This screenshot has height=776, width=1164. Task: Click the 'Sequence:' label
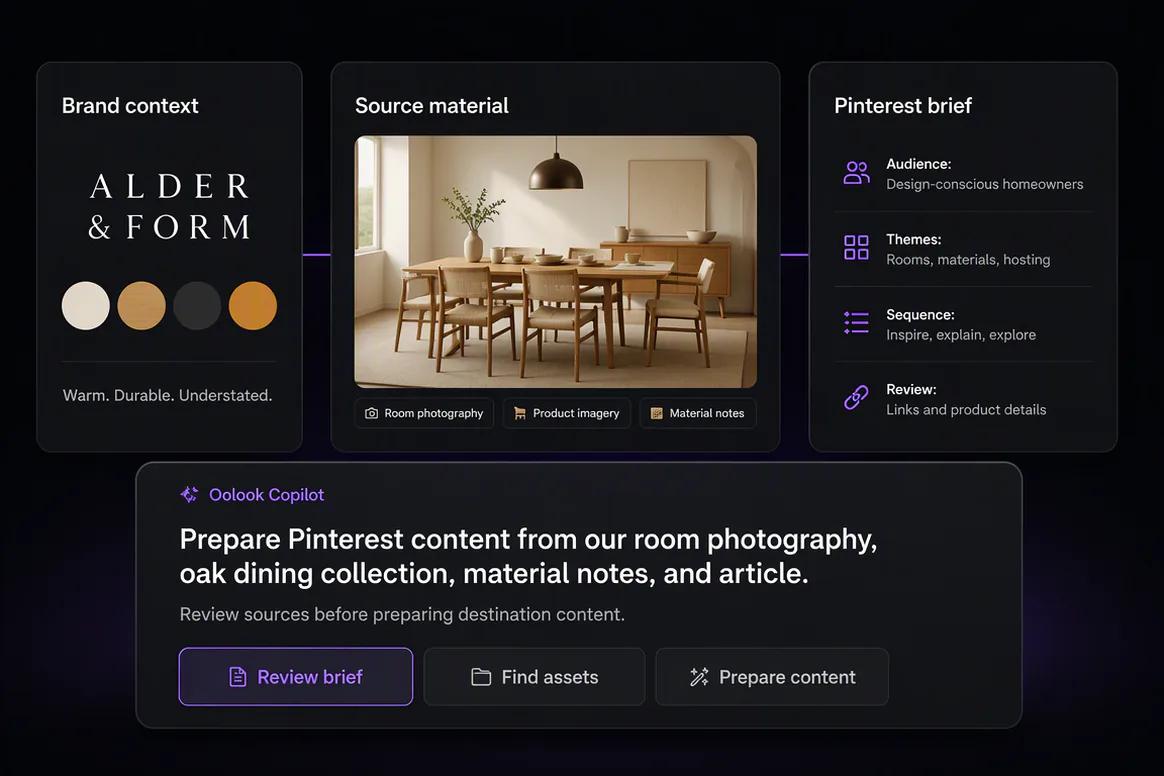pyautogui.click(x=920, y=315)
